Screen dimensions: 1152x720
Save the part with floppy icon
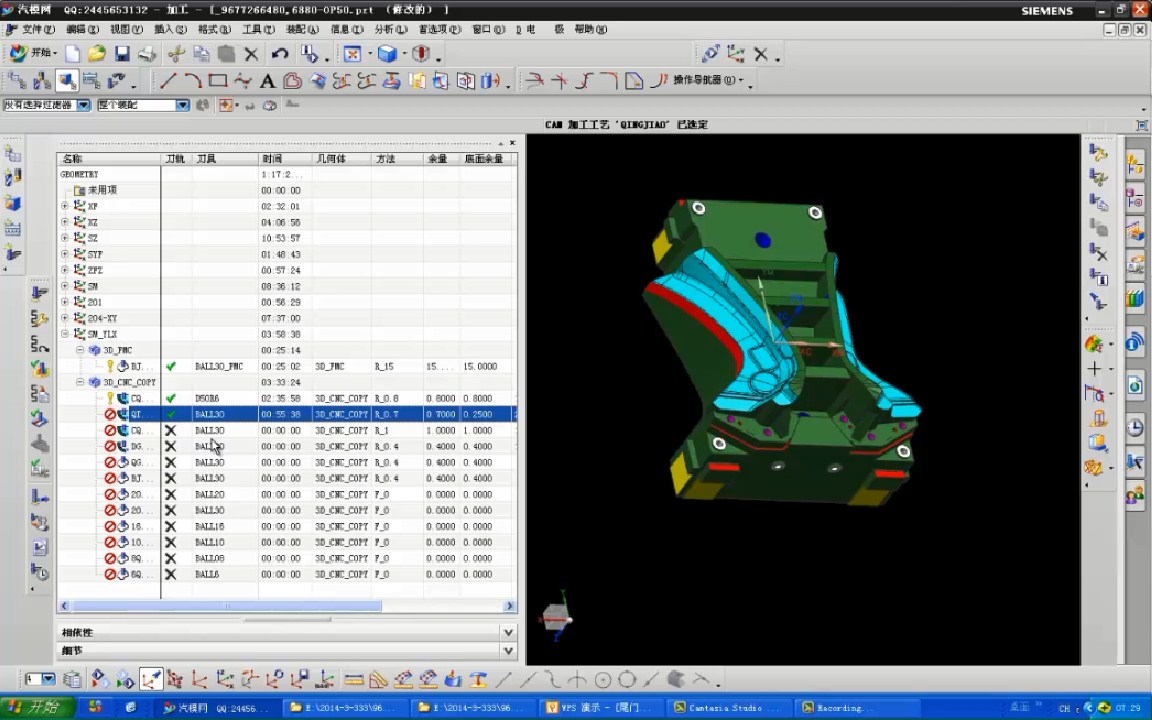point(122,54)
